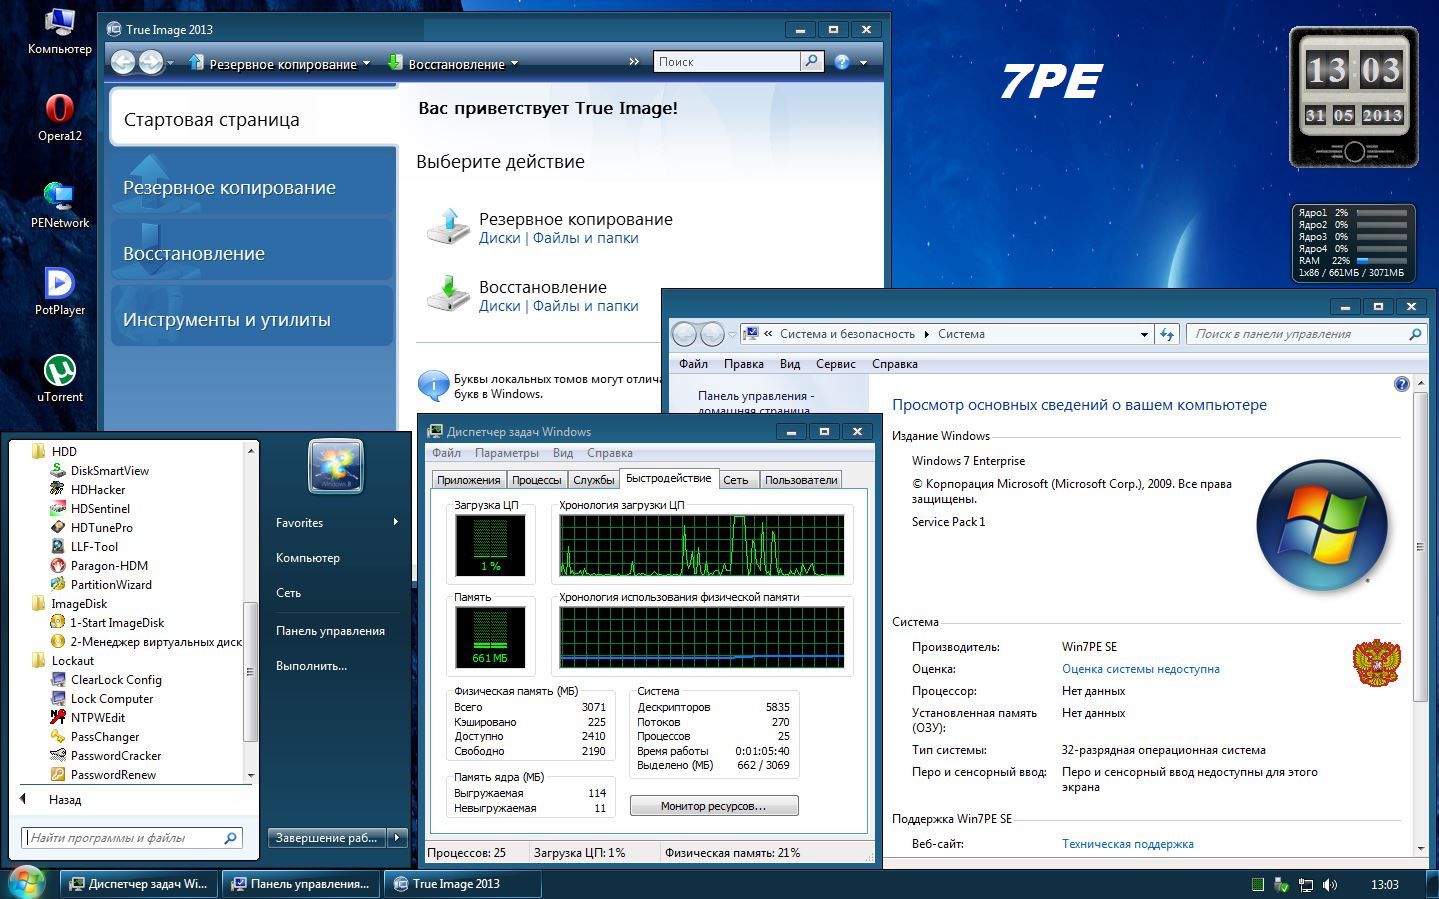Screen dimensions: 1439x899
Task: Open the toolbar overflow chevron in True Image
Action: point(634,62)
